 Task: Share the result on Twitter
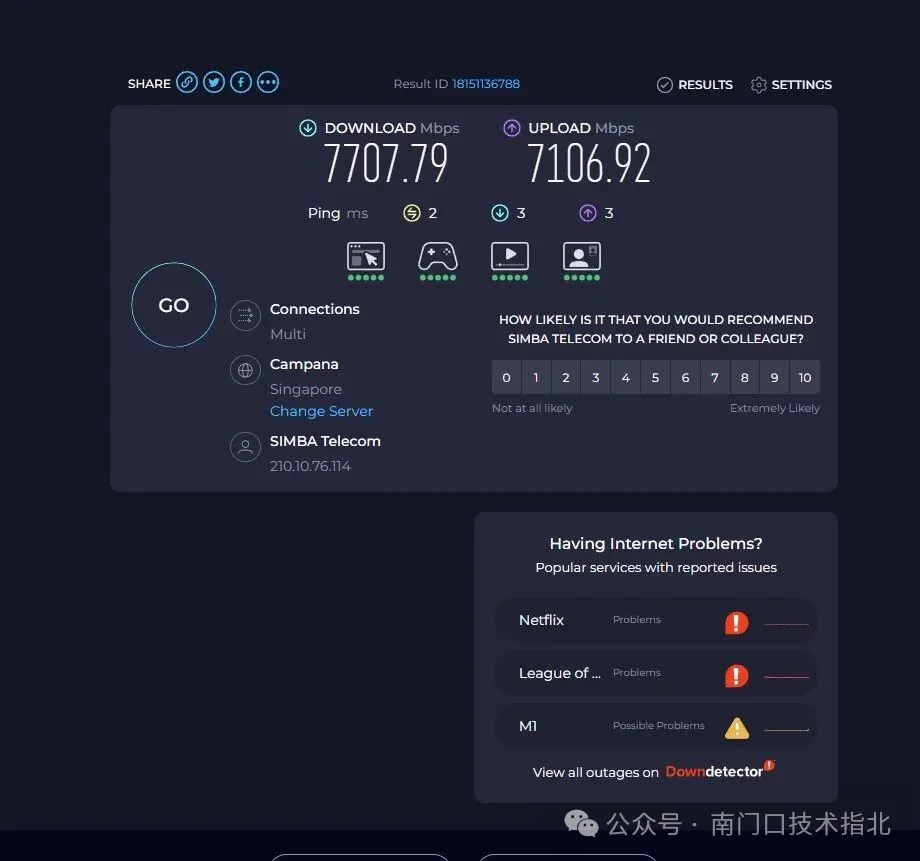[214, 82]
